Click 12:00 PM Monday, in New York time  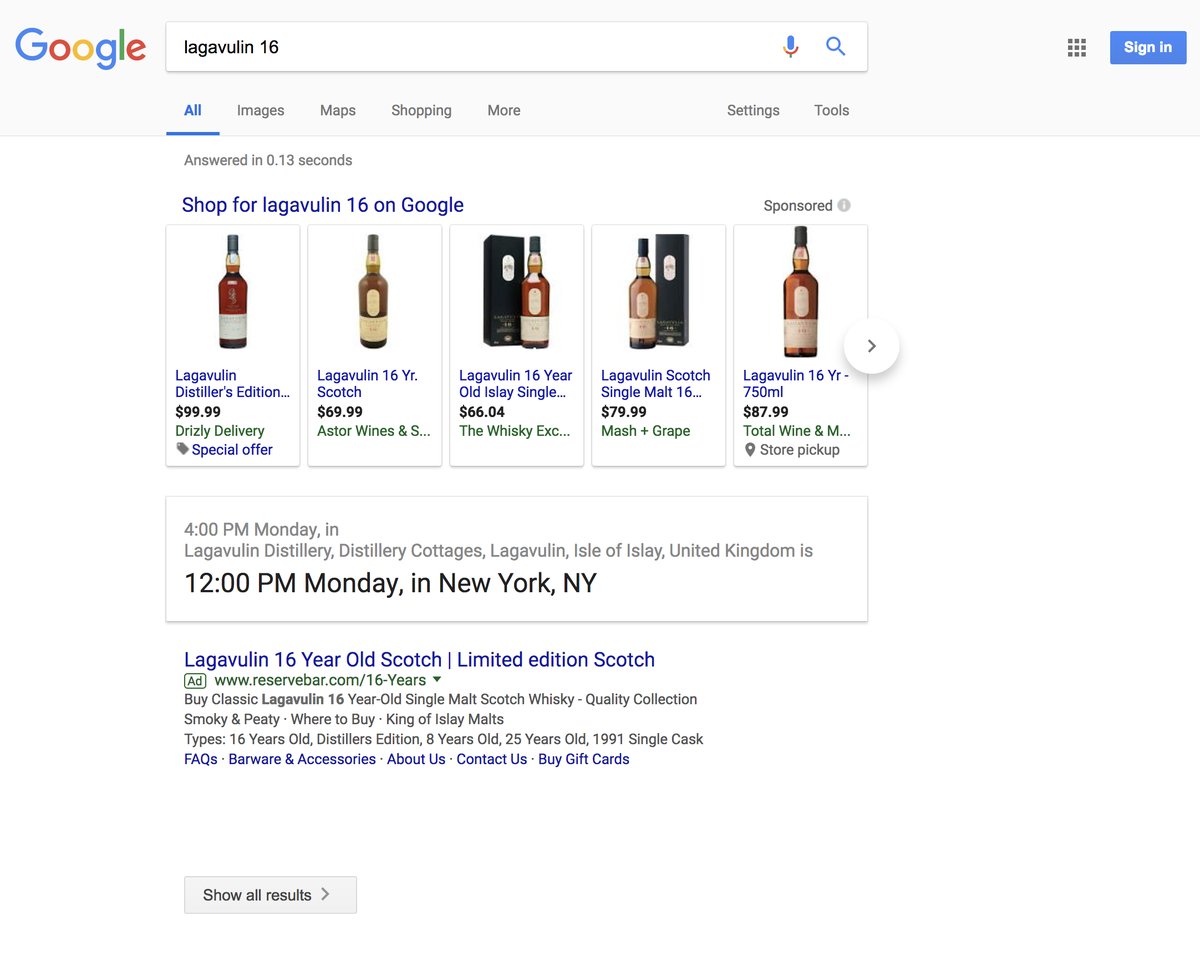[x=390, y=583]
